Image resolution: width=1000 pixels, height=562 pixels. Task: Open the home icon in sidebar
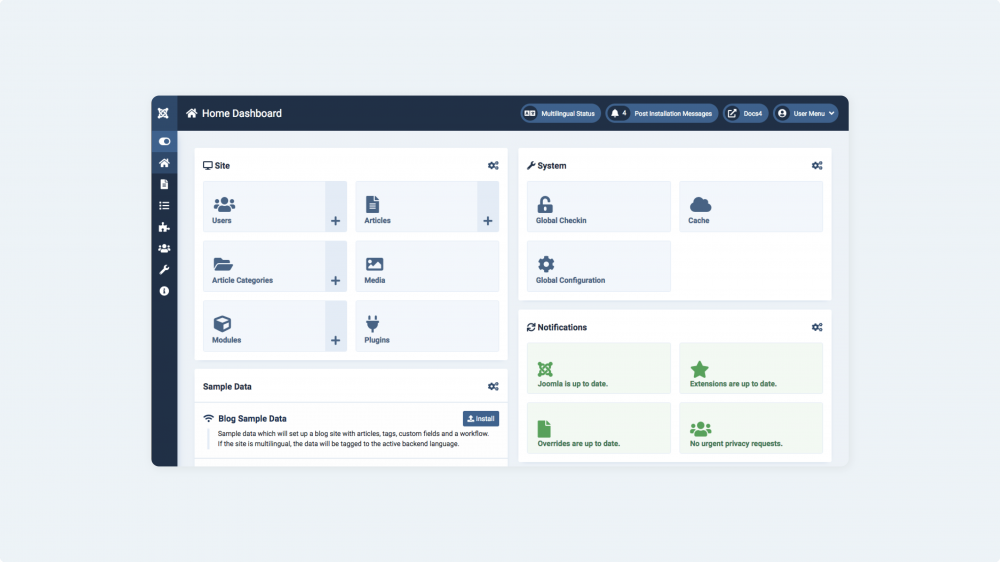coord(164,163)
